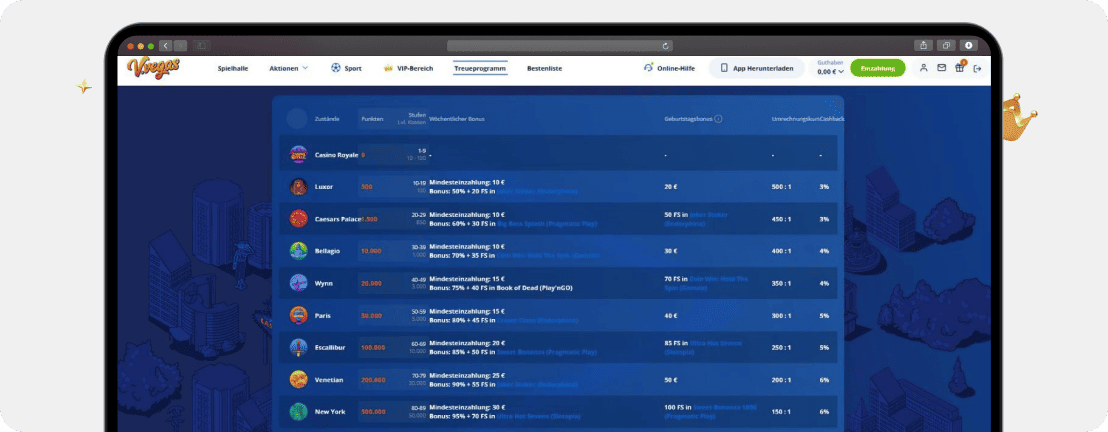1108x432 pixels.
Task: Click the logout arrow icon
Action: click(977, 69)
